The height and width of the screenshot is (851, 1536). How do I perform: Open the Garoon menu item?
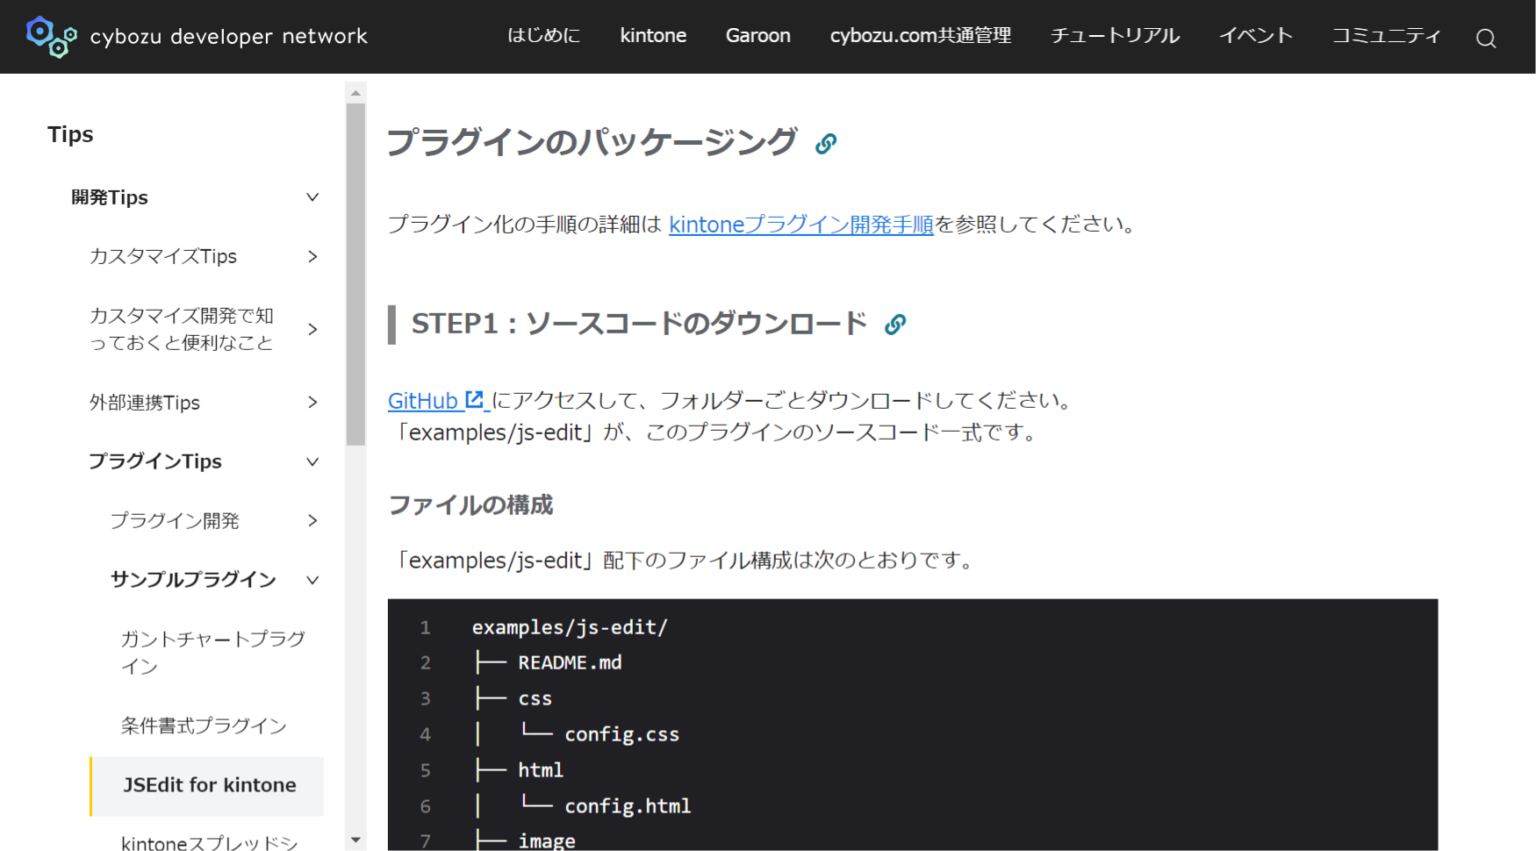pyautogui.click(x=757, y=35)
